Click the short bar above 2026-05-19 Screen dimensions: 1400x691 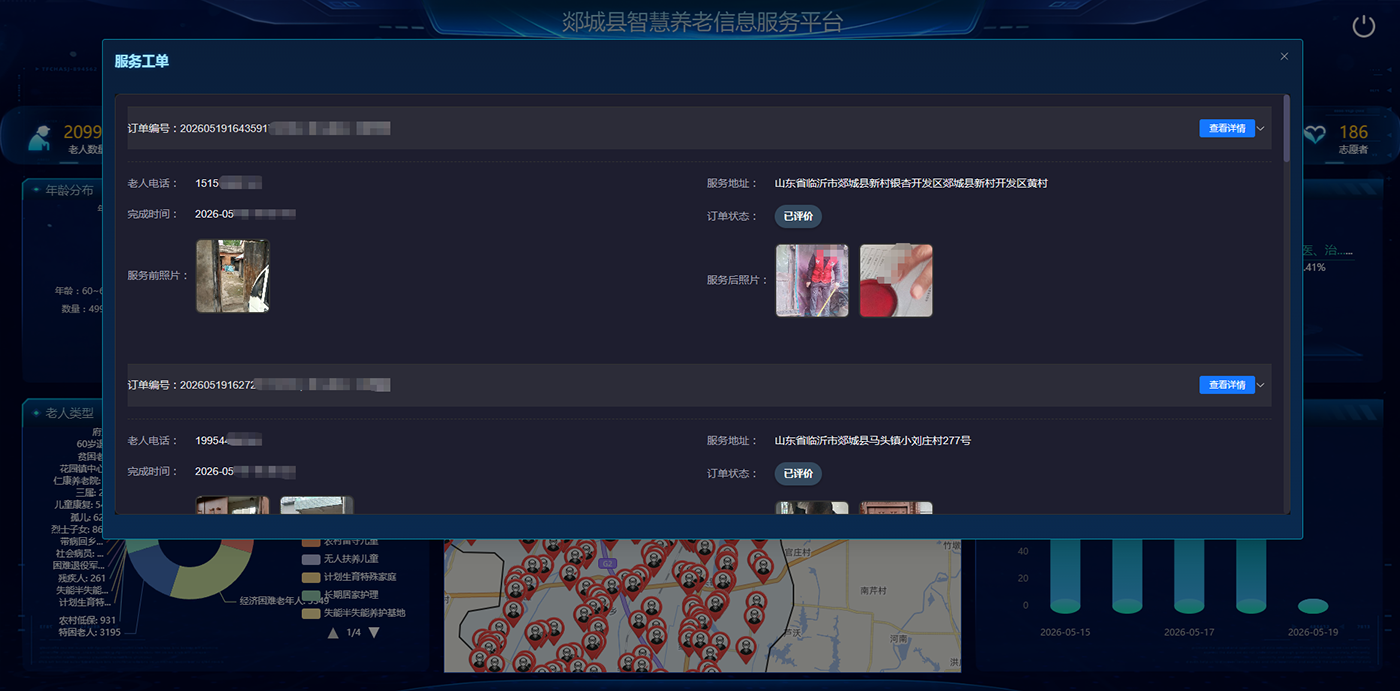[x=1313, y=606]
